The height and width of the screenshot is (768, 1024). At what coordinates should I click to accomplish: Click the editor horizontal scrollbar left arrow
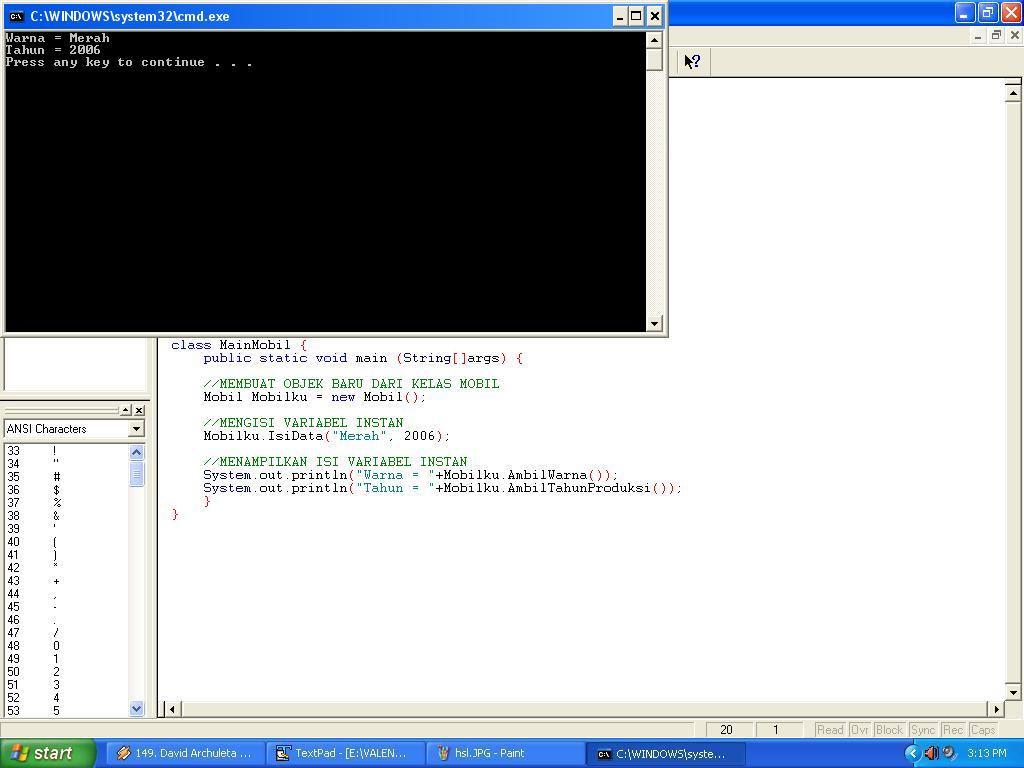[x=172, y=709]
